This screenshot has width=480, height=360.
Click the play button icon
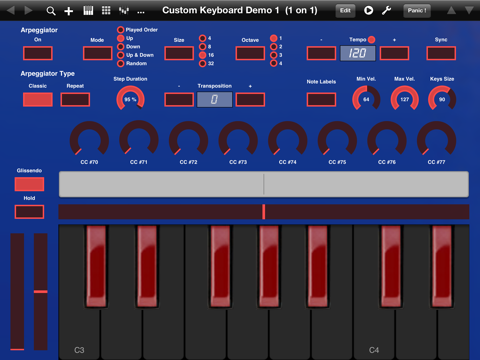(x=368, y=10)
